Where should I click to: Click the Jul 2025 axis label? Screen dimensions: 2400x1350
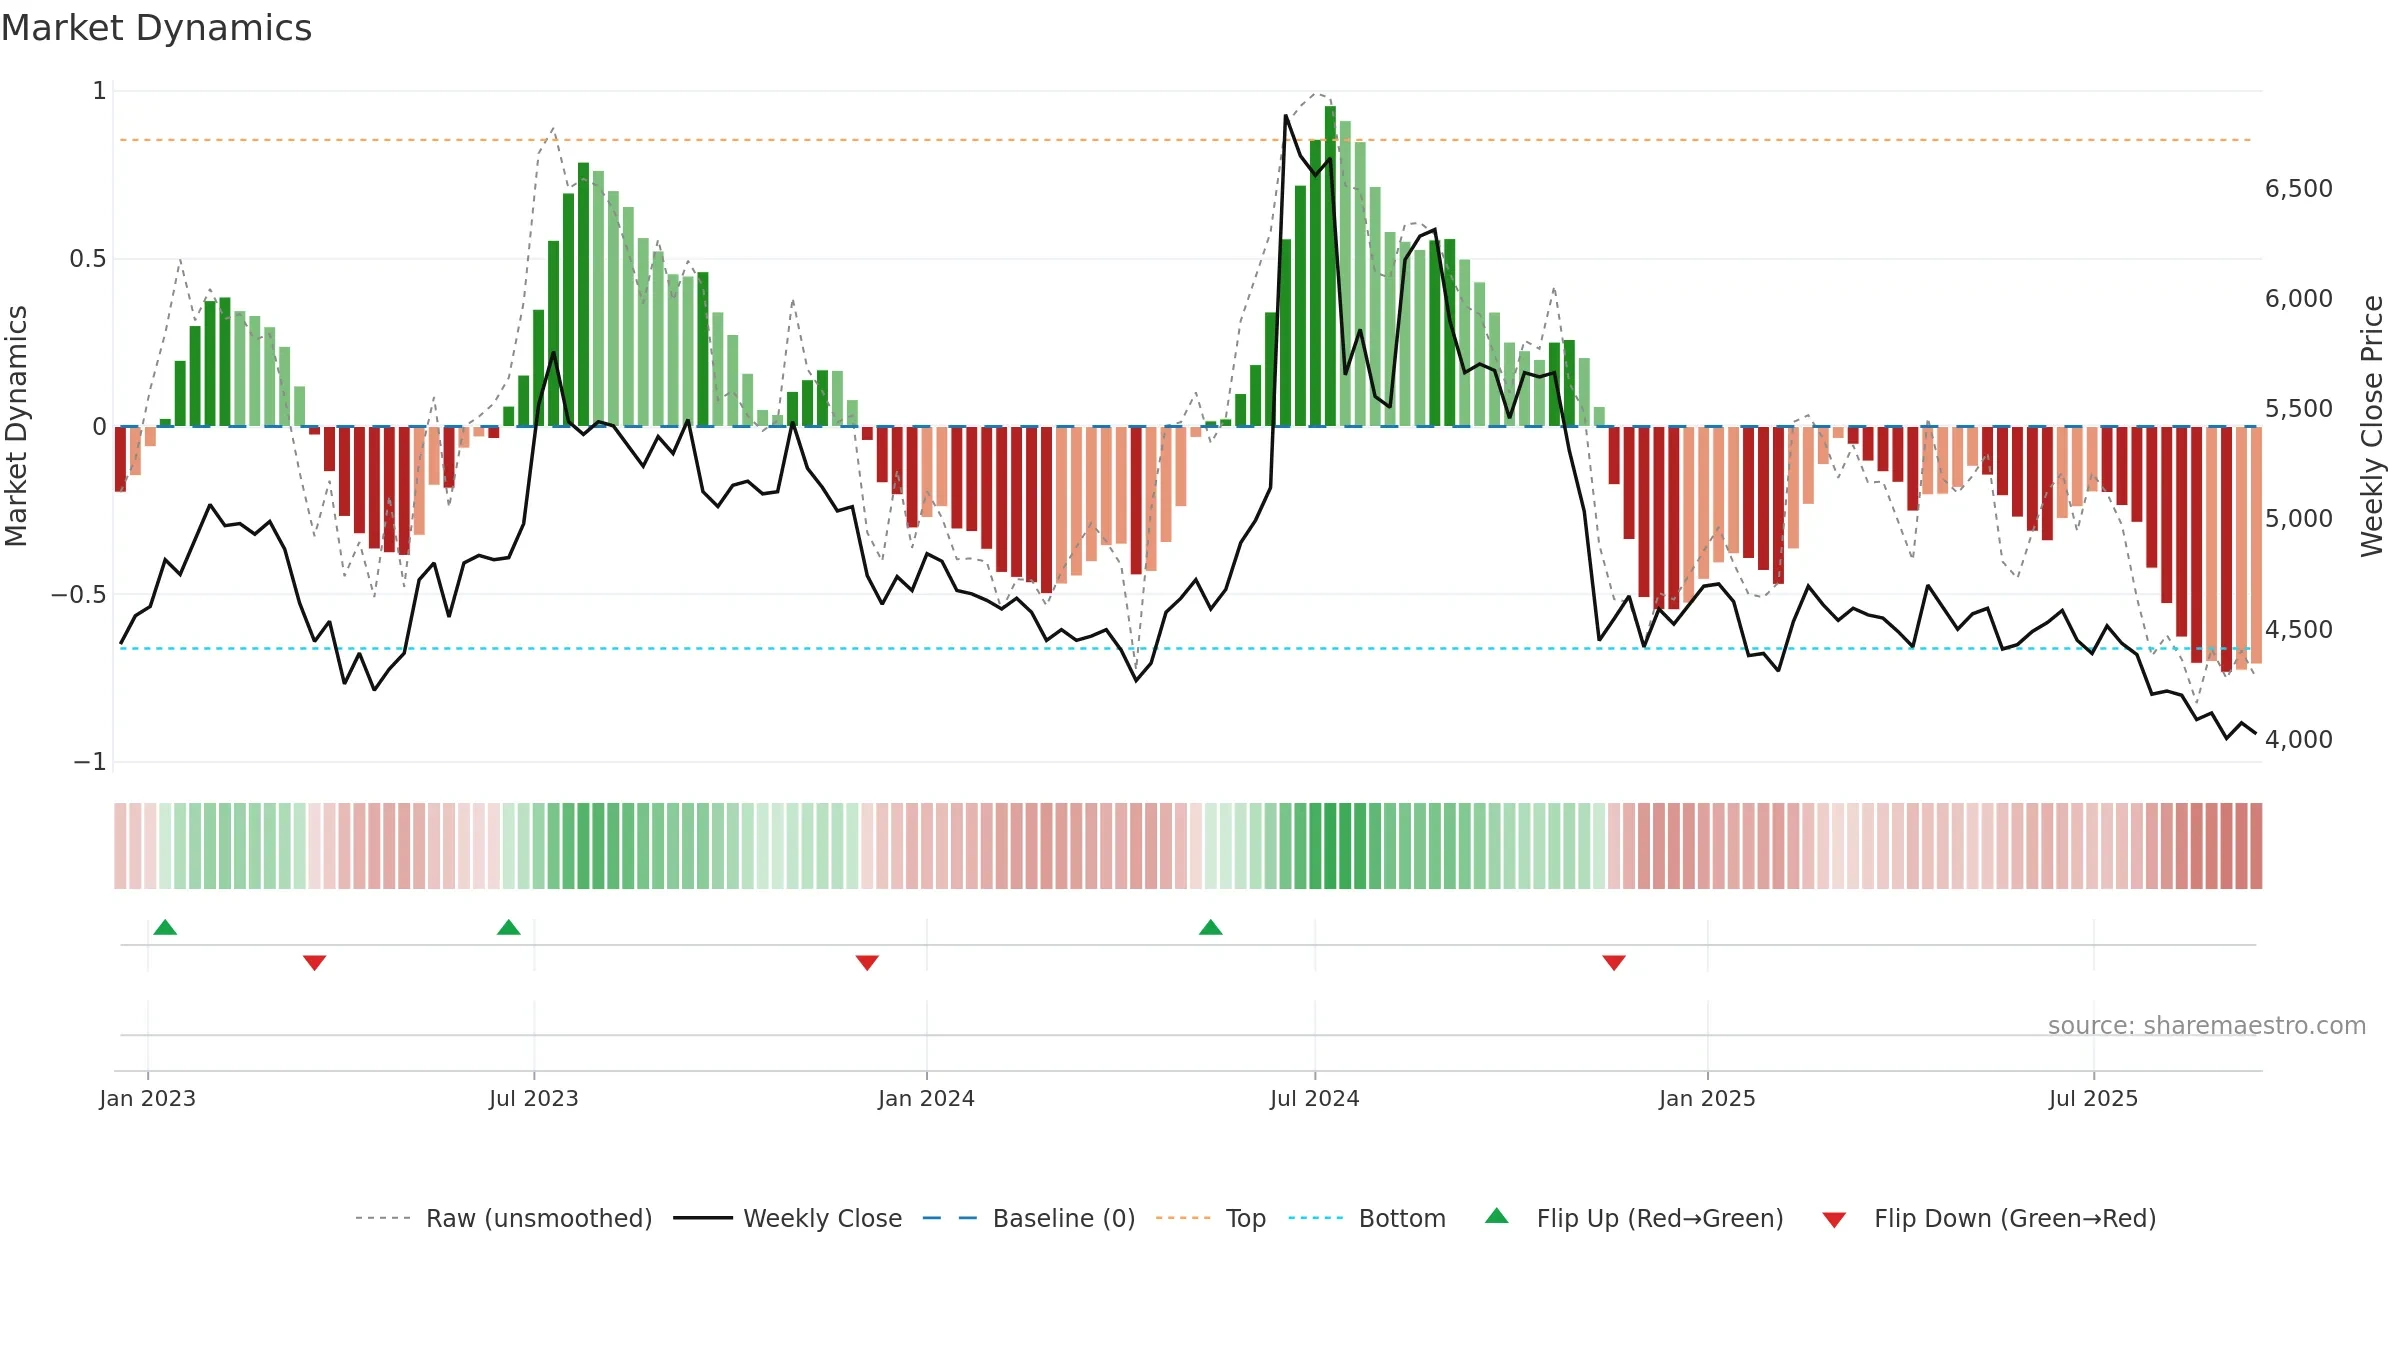pos(2093,1098)
